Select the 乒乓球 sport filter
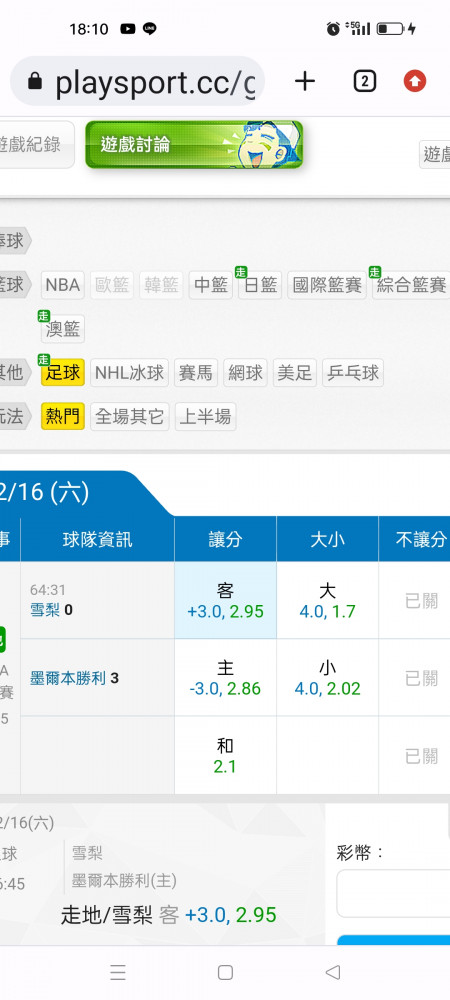 click(x=353, y=372)
